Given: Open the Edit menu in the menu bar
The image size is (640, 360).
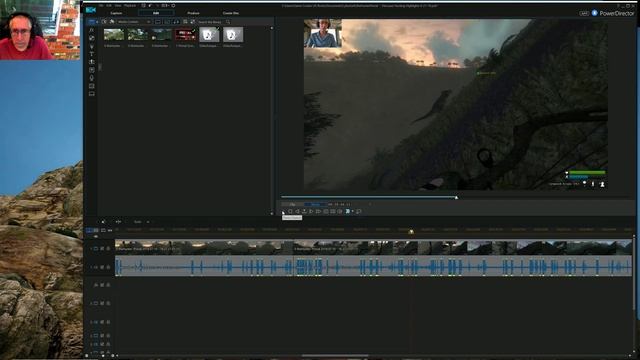Looking at the screenshot, I should (x=109, y=6).
